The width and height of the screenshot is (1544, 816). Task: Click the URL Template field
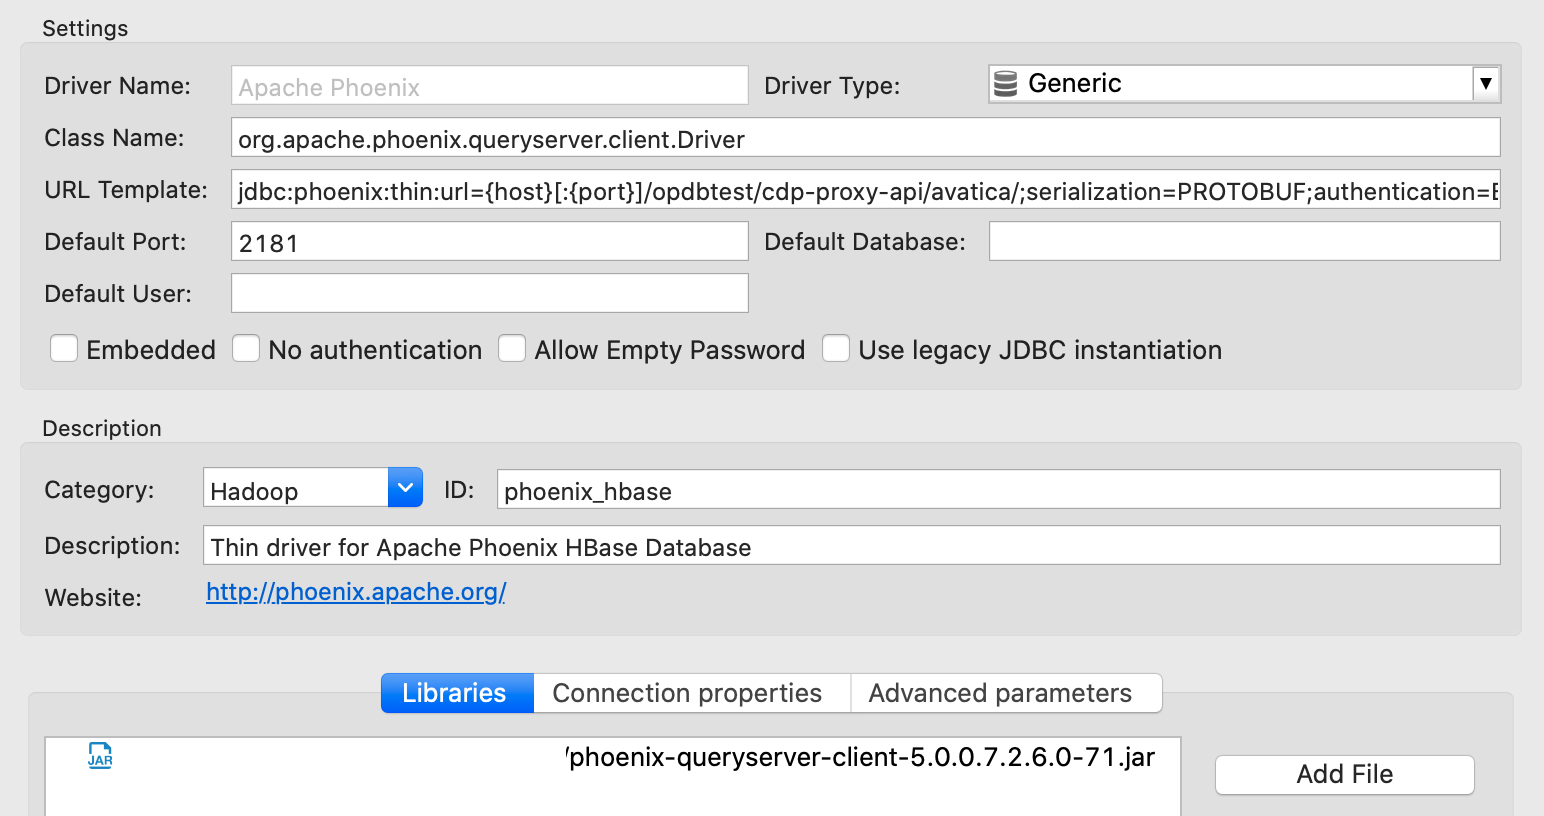point(866,190)
